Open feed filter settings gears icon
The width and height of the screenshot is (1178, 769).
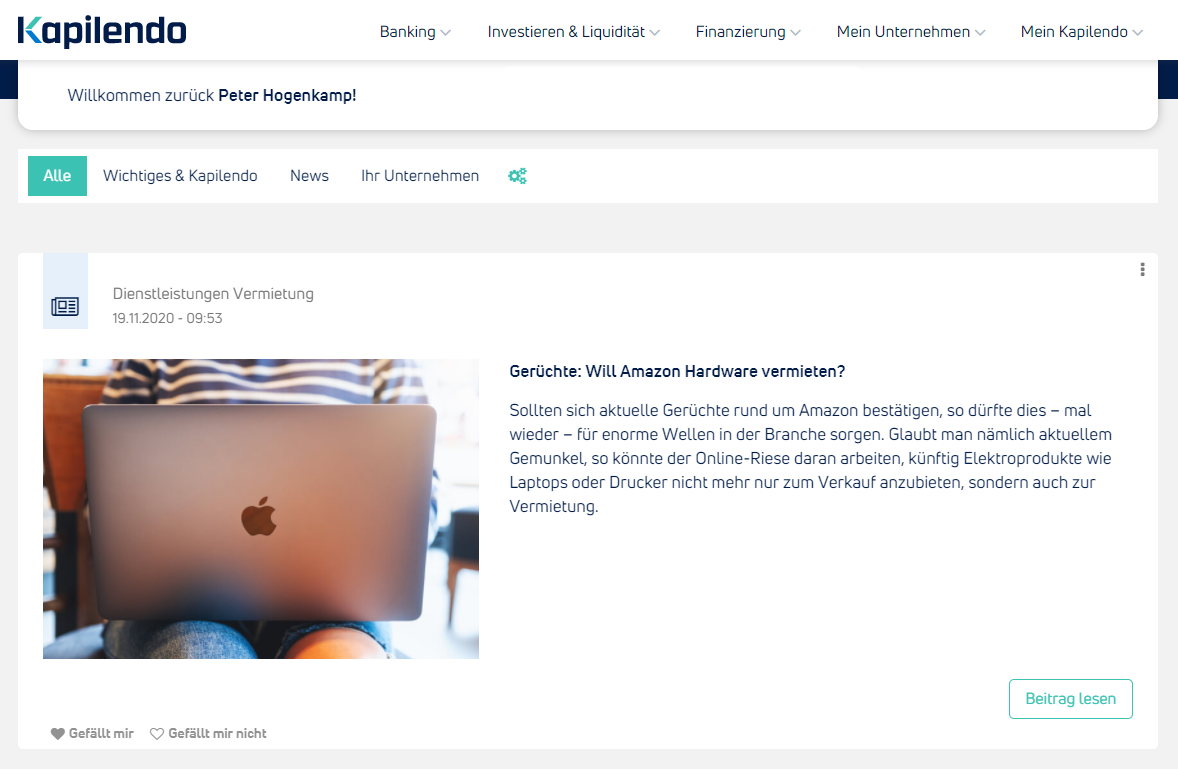[518, 176]
